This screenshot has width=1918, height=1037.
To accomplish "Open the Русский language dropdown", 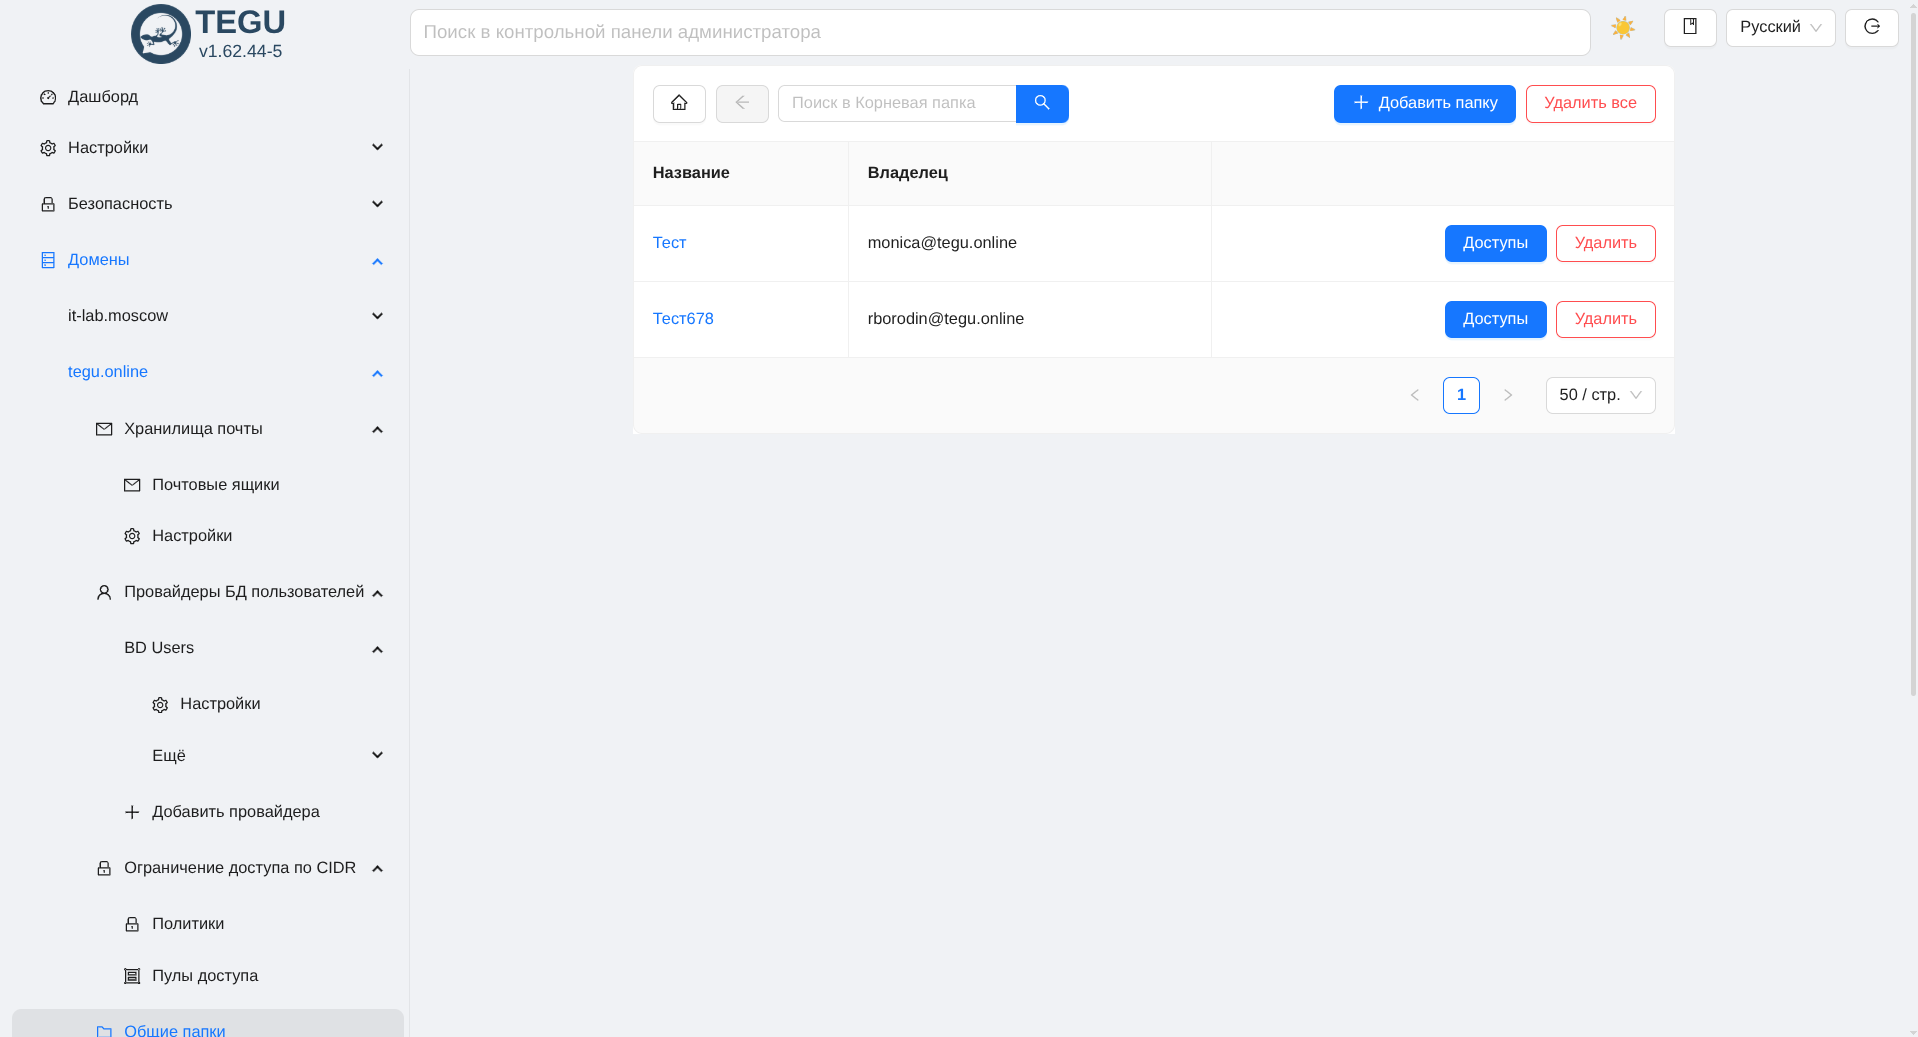I will click(1780, 28).
